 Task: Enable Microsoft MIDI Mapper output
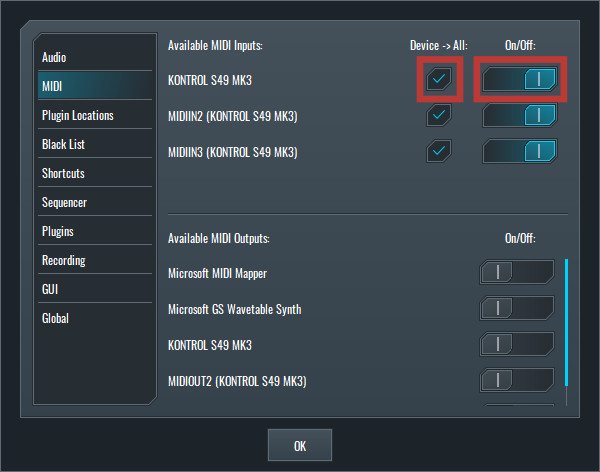(517, 273)
